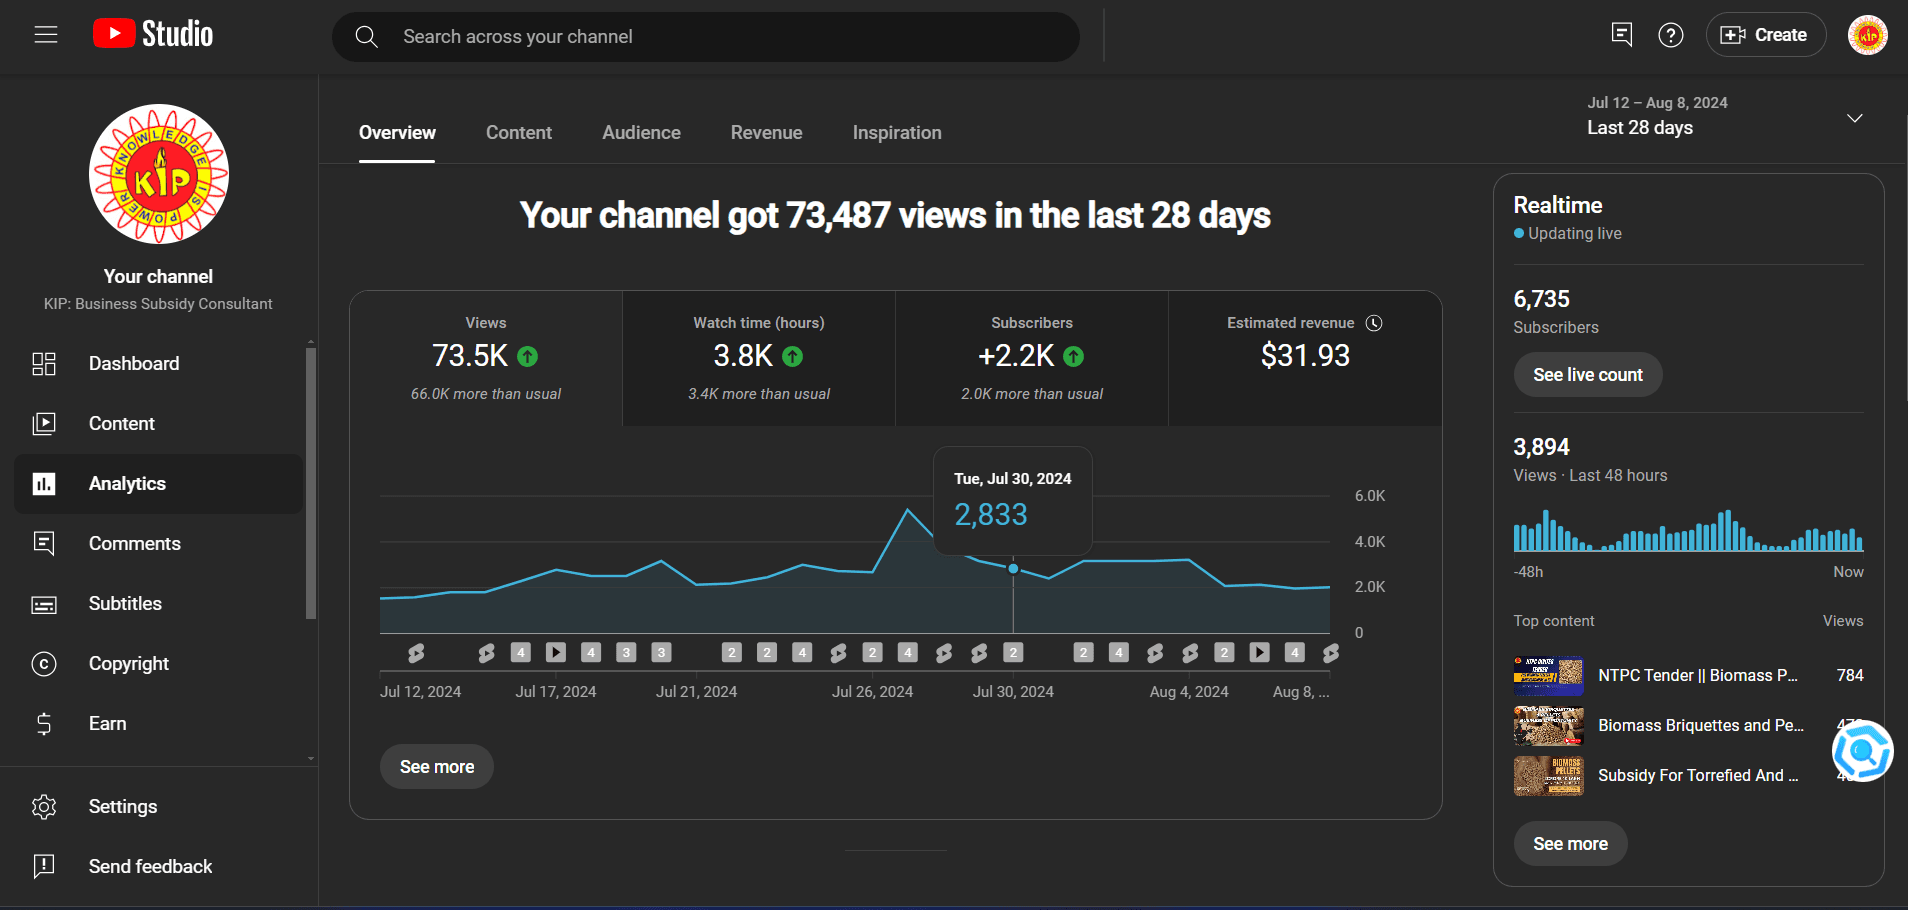Image resolution: width=1908 pixels, height=910 pixels.
Task: Click the Analytics bar chart icon
Action: 44,484
